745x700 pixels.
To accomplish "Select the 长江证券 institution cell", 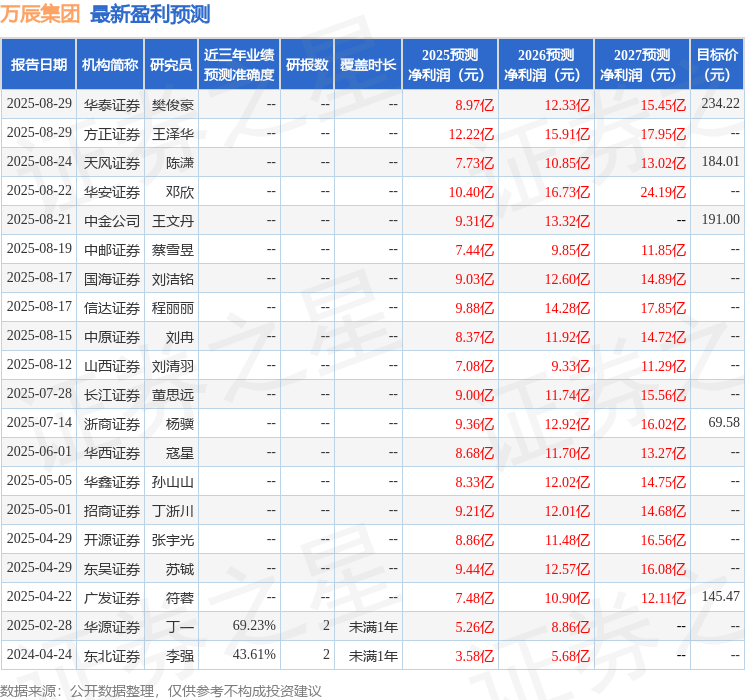I will pyautogui.click(x=112, y=395).
